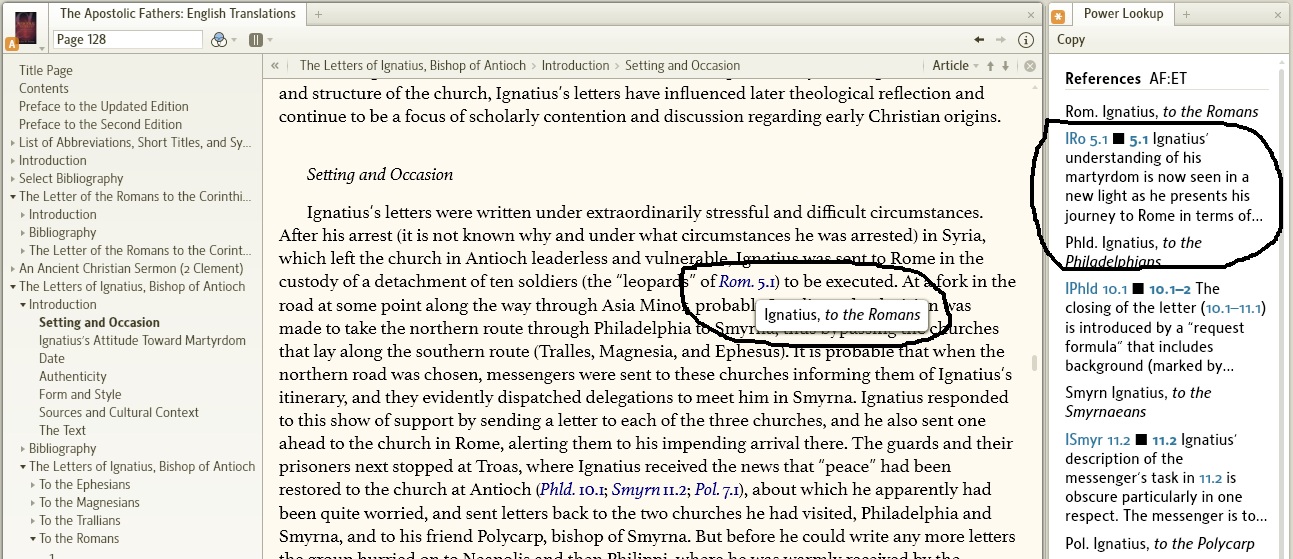The width and height of the screenshot is (1293, 559).
Task: Select the highlighted Setting and Occasion entry
Action: click(x=99, y=323)
